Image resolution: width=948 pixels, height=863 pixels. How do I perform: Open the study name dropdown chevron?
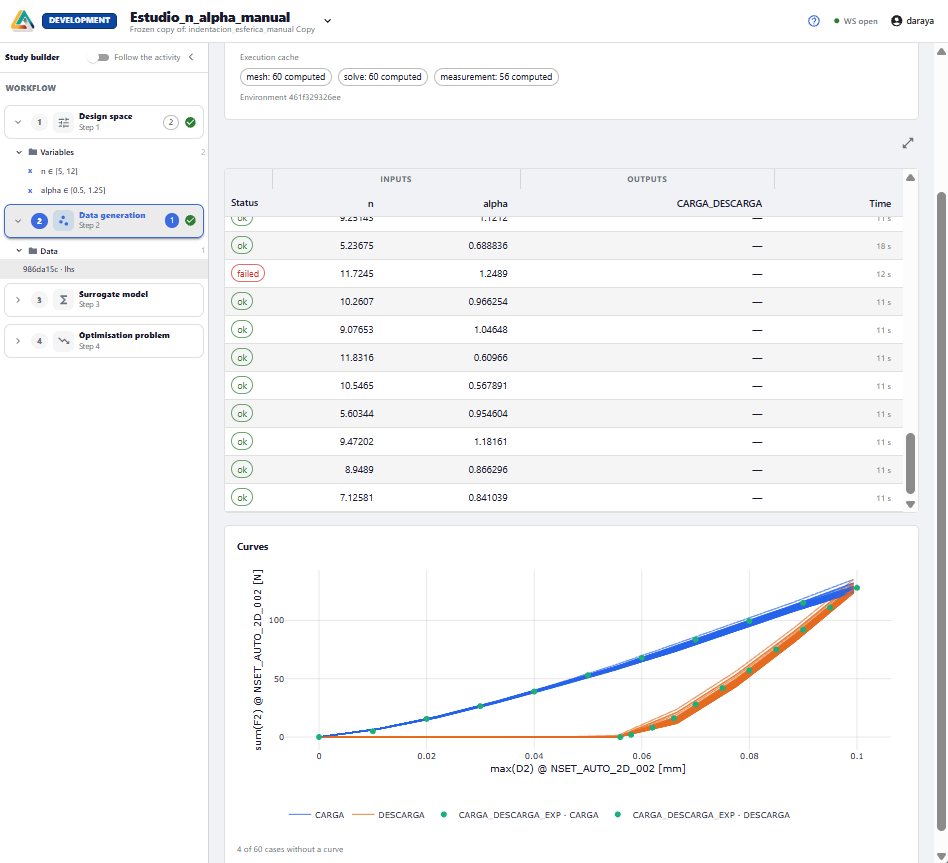coord(328,21)
